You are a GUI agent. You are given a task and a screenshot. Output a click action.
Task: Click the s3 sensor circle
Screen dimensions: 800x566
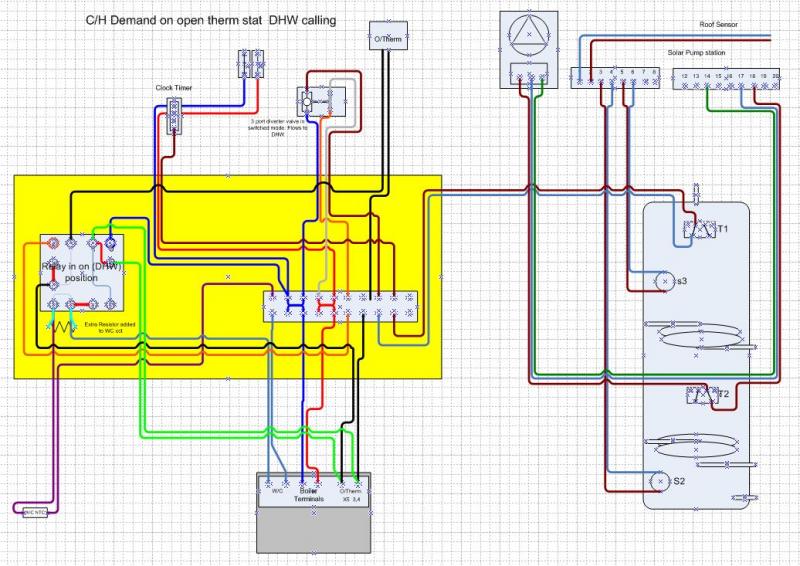click(x=661, y=282)
